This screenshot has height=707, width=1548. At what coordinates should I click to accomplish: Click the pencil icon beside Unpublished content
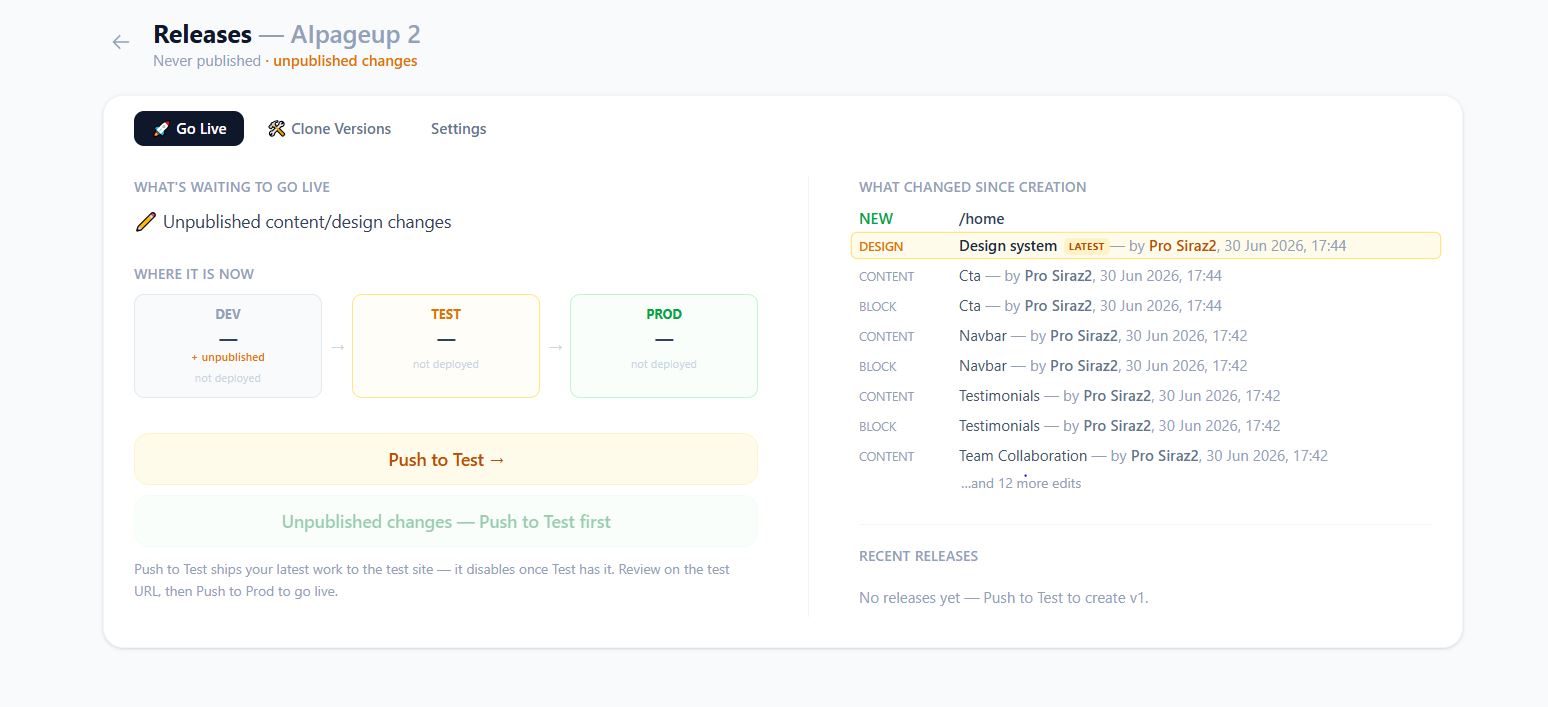tap(145, 222)
